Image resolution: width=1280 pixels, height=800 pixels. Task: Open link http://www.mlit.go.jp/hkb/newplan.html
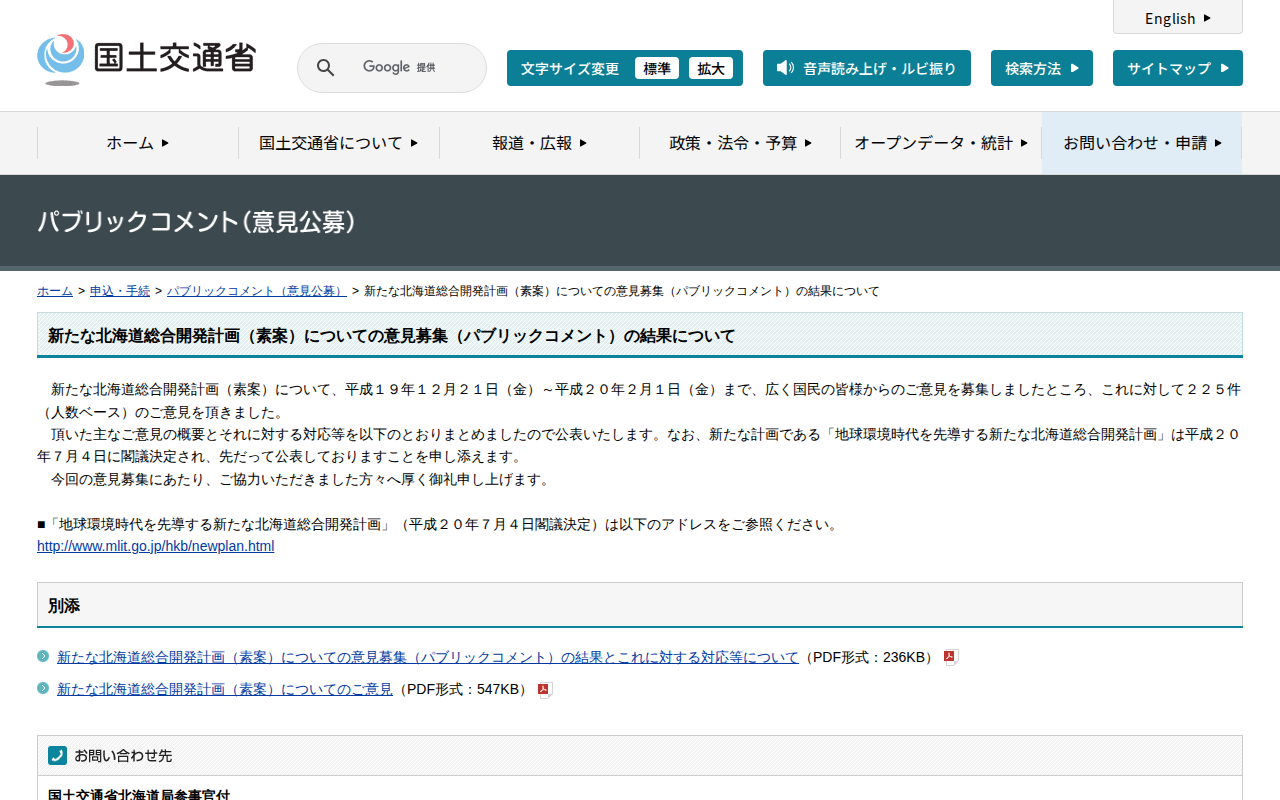[155, 545]
